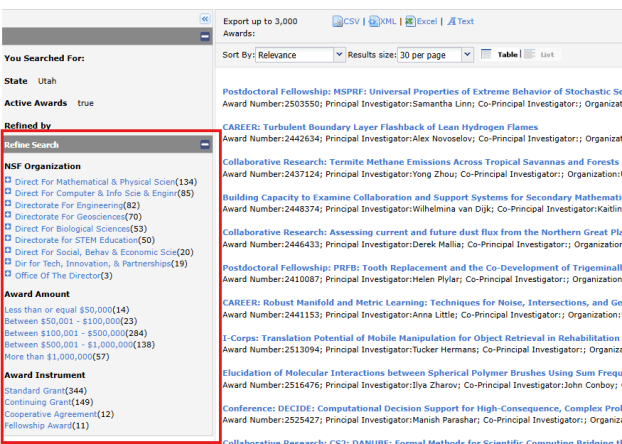Viewport: 622px width, 444px height.
Task: Expand Direct For Social, Behav & Economic Scie
Action: [x=8, y=250]
